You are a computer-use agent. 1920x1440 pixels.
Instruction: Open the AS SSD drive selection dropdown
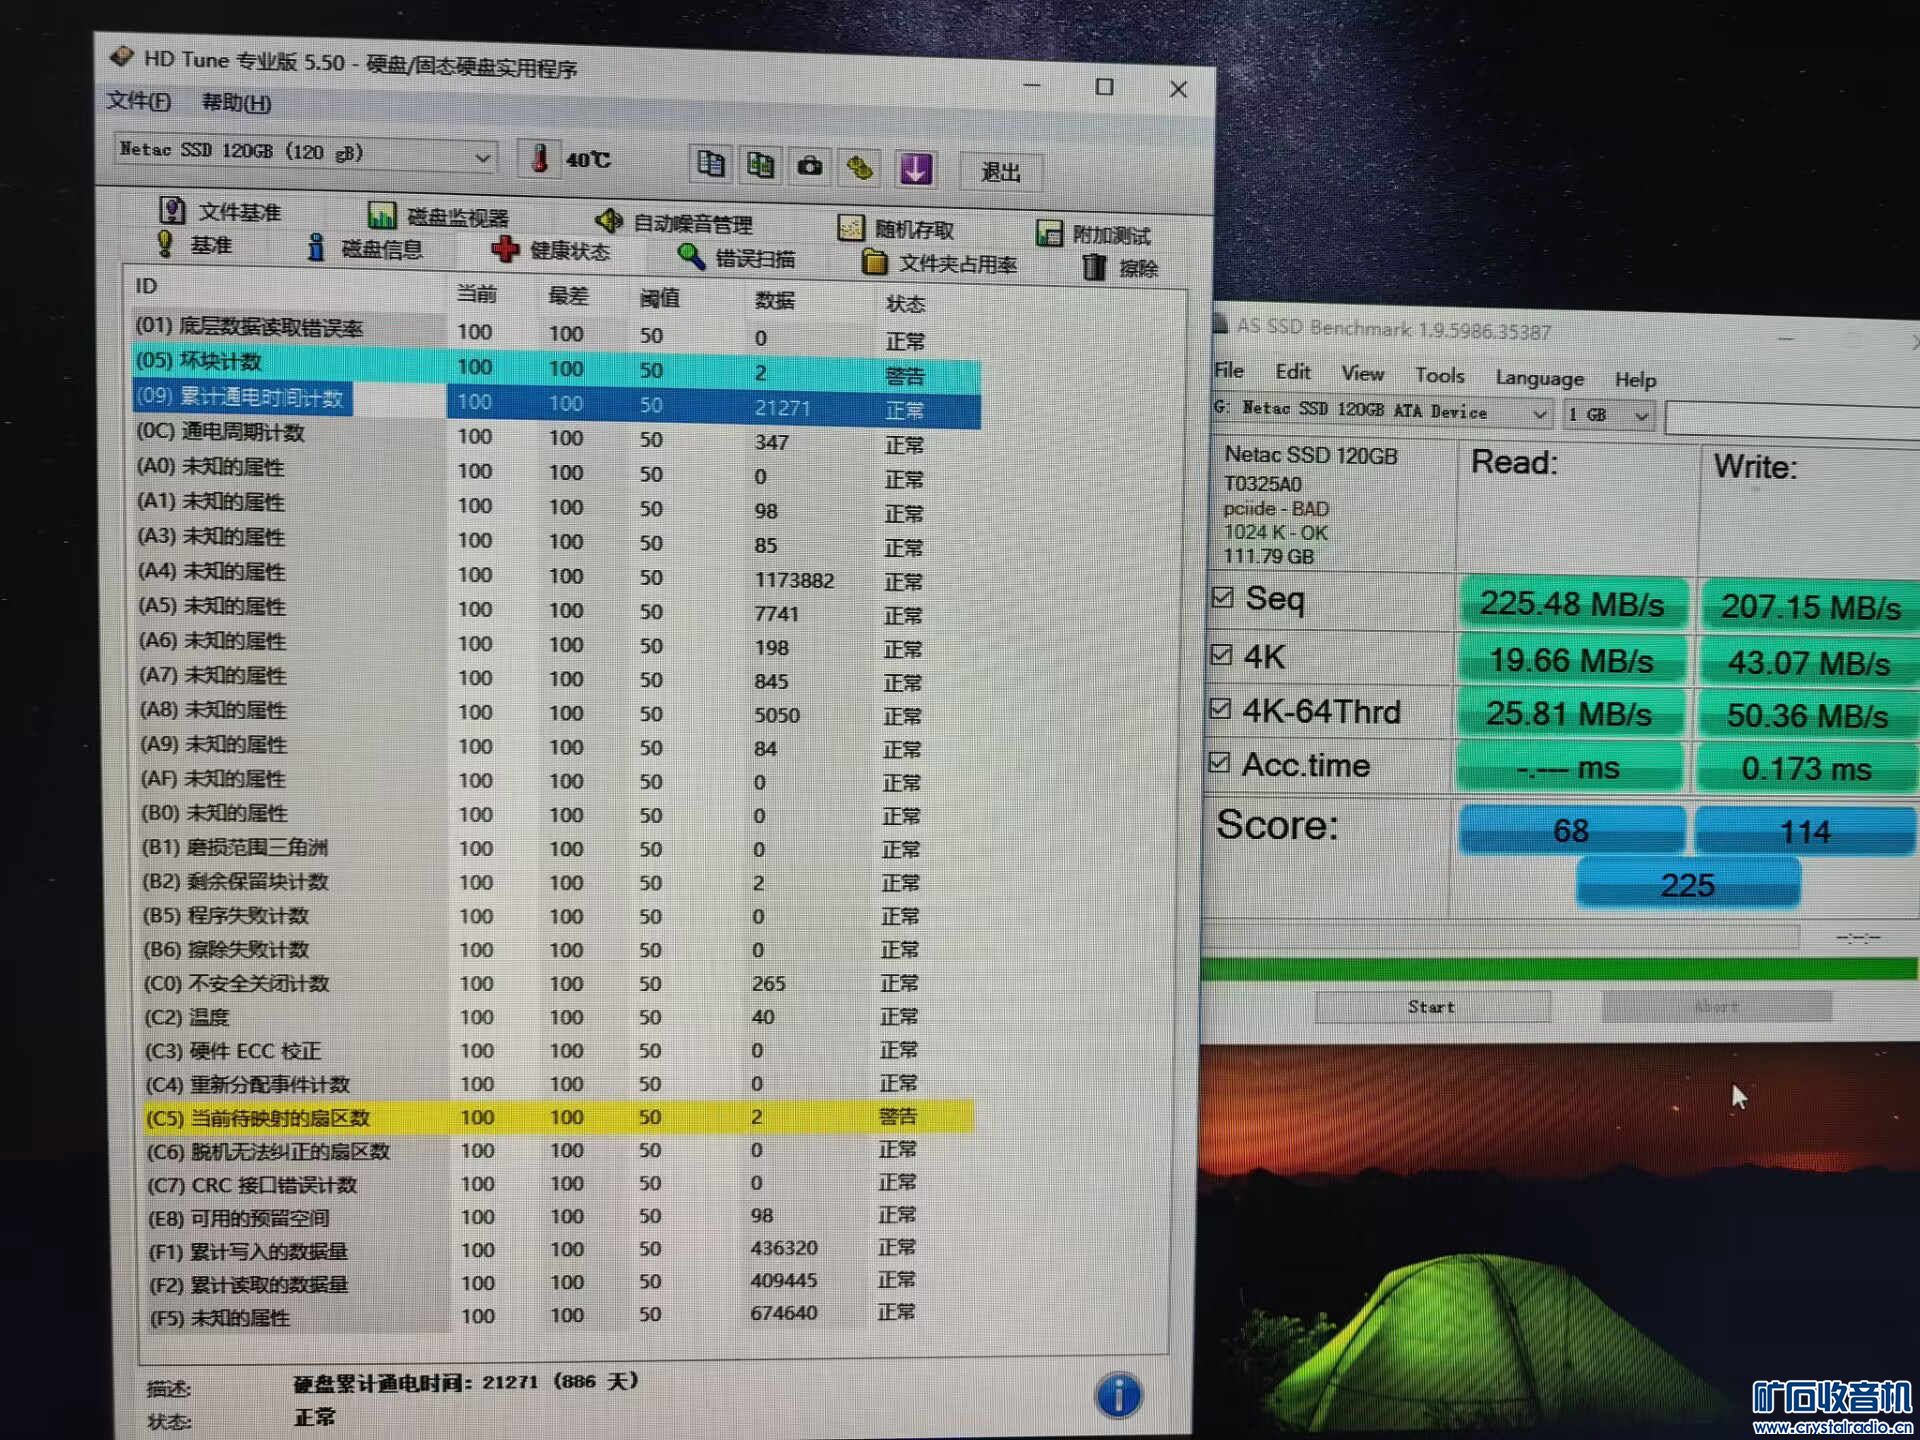tap(1381, 411)
